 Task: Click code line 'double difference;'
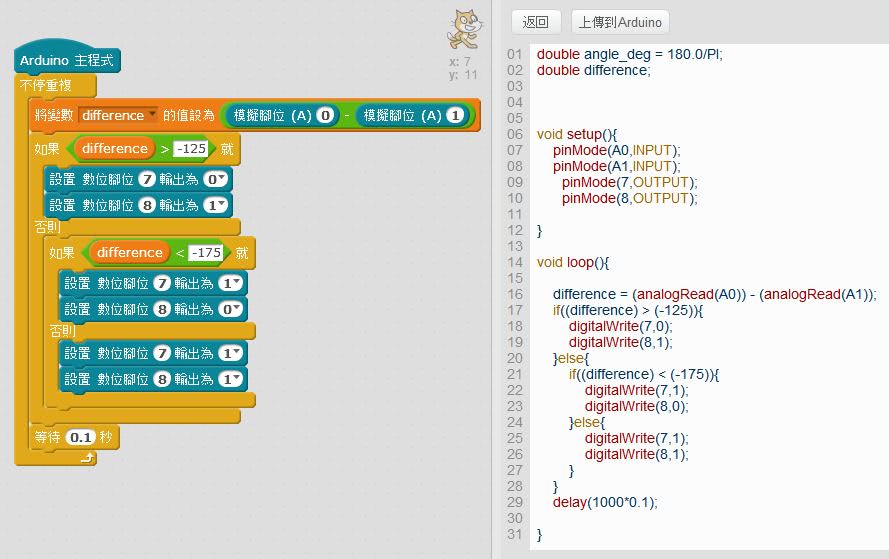594,70
